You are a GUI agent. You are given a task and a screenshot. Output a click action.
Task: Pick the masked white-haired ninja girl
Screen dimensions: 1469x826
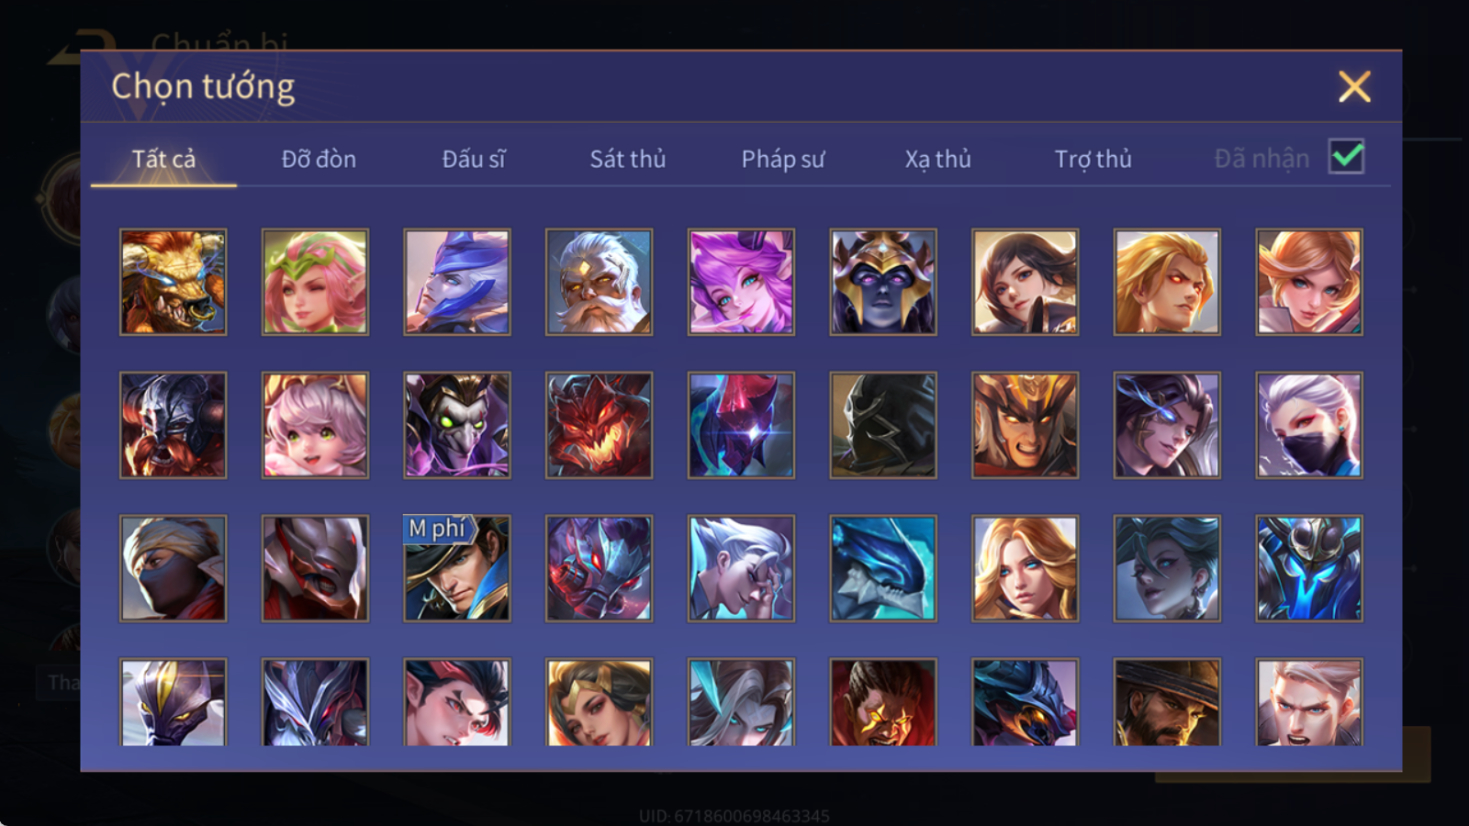[1309, 425]
